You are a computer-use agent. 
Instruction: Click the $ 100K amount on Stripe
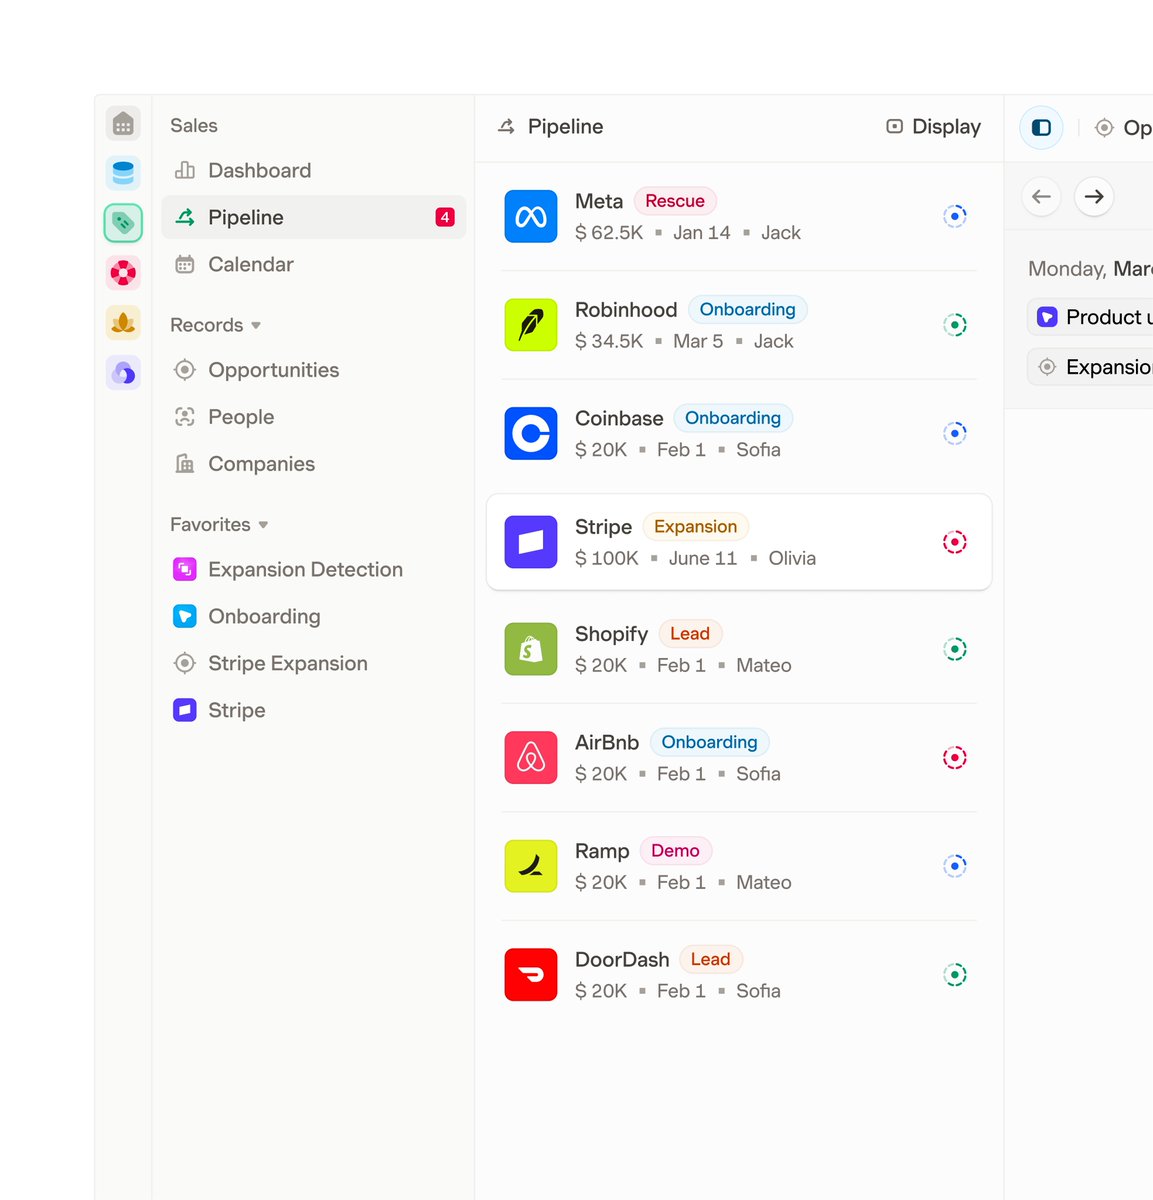point(607,558)
